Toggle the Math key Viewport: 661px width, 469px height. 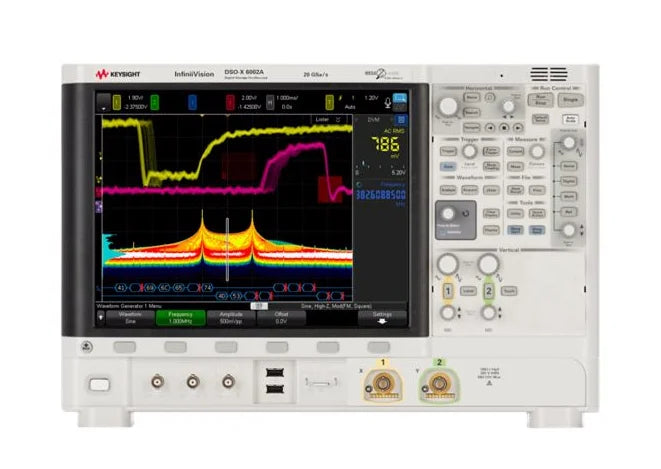point(569,196)
